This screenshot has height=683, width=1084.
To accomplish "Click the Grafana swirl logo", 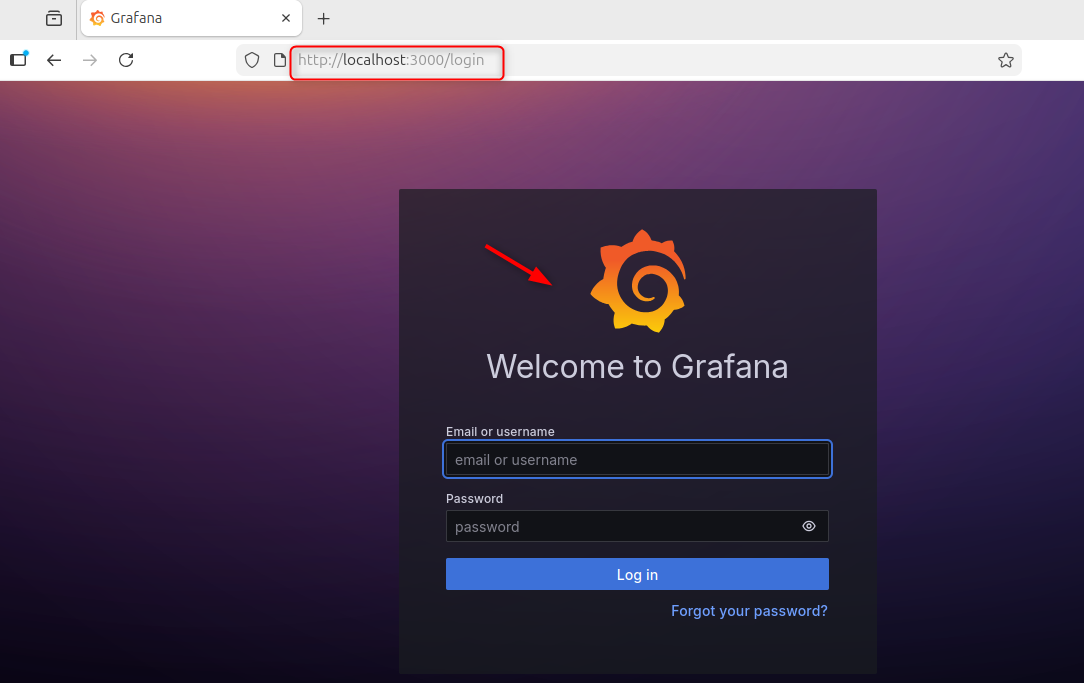I will [638, 281].
